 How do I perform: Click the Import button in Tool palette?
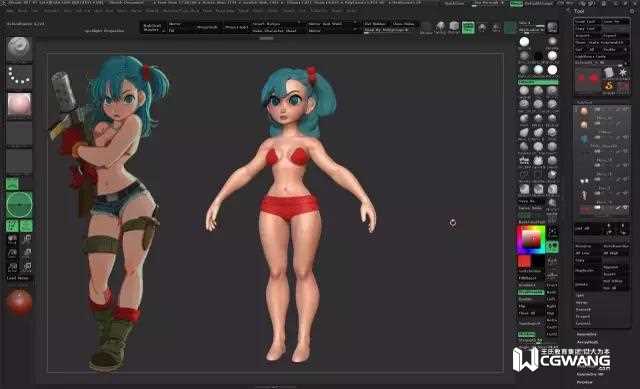pos(588,36)
